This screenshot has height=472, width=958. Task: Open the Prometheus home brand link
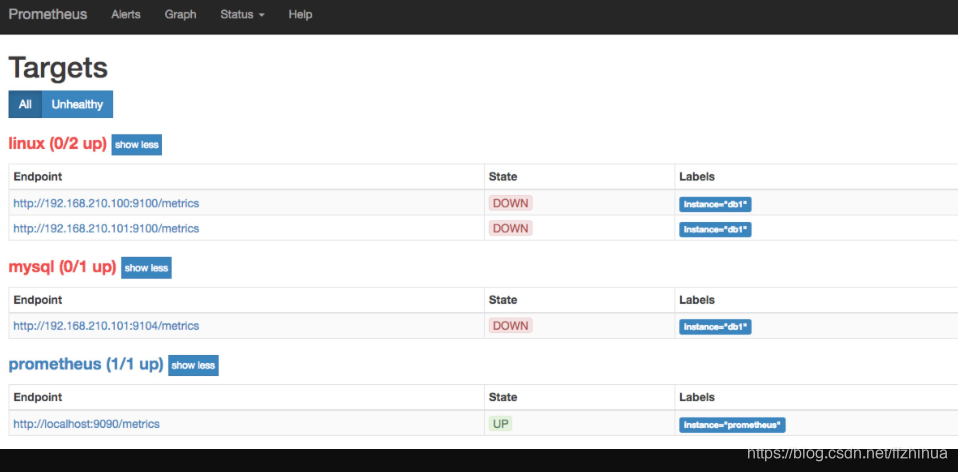(x=48, y=14)
